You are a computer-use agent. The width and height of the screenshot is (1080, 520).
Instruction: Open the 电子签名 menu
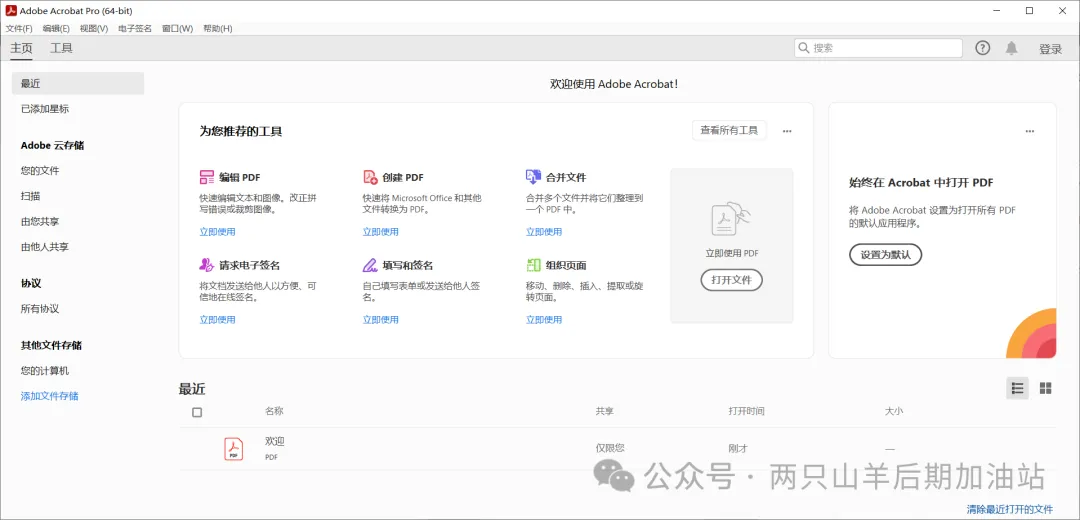pyautogui.click(x=135, y=28)
